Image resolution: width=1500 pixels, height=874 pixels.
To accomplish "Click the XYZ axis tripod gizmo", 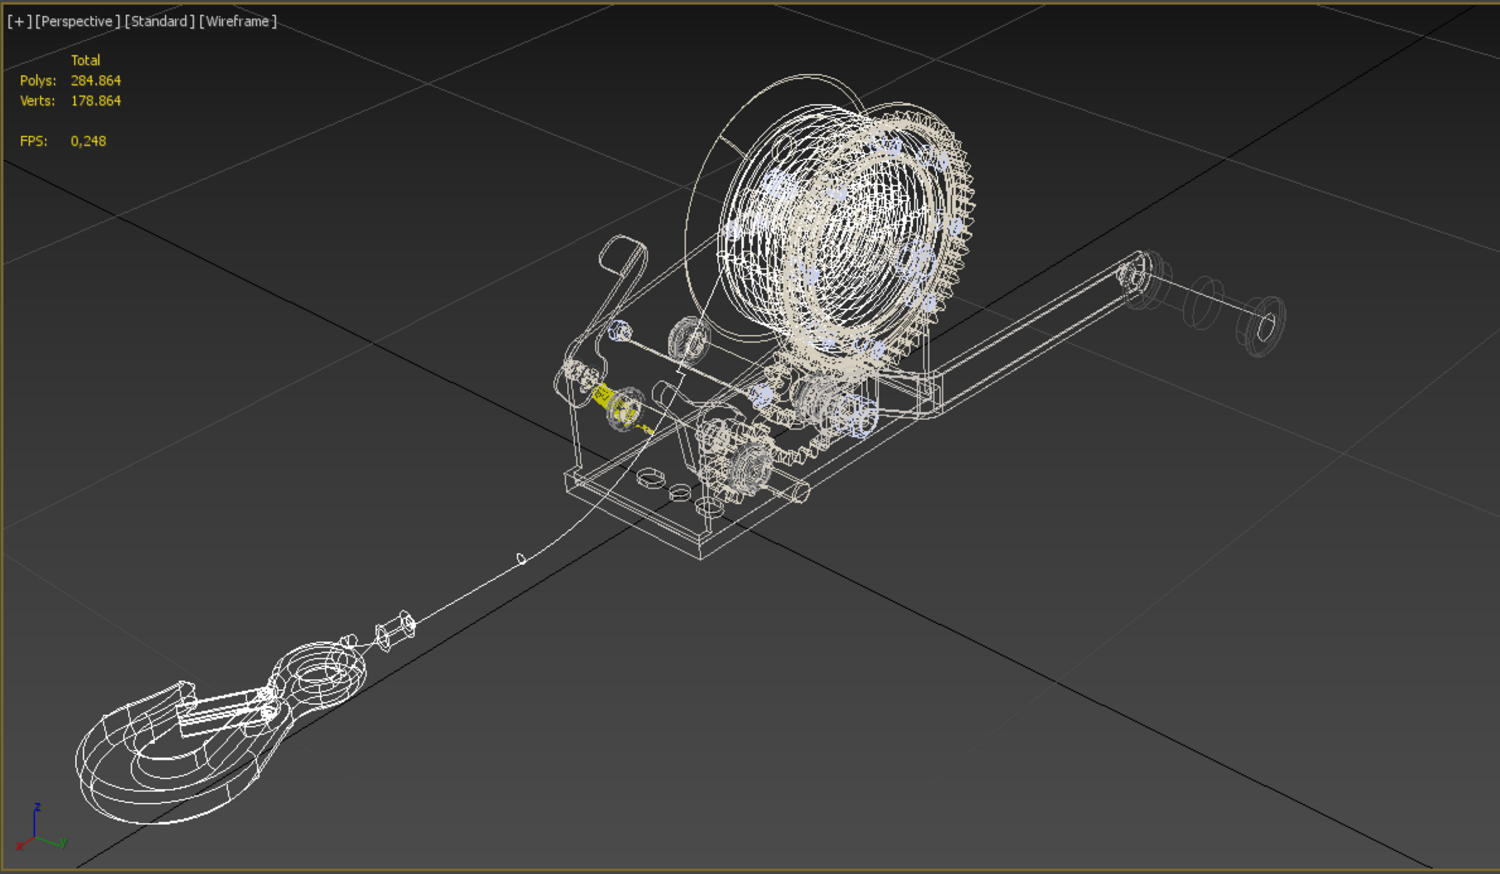I will pyautogui.click(x=40, y=829).
